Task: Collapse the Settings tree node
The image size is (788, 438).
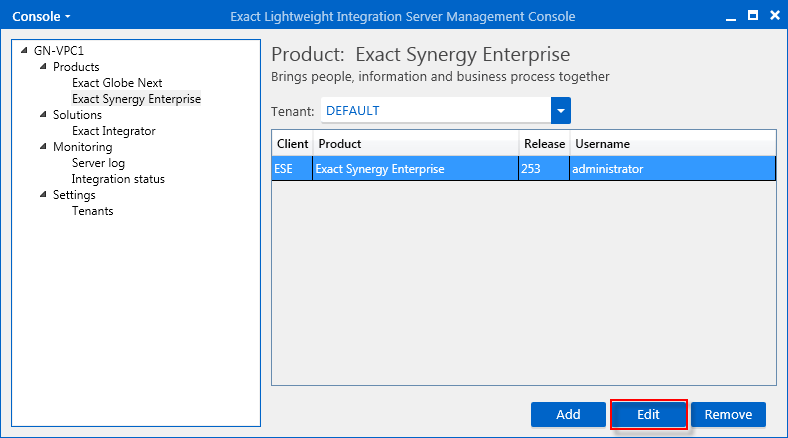Action: pyautogui.click(x=43, y=195)
